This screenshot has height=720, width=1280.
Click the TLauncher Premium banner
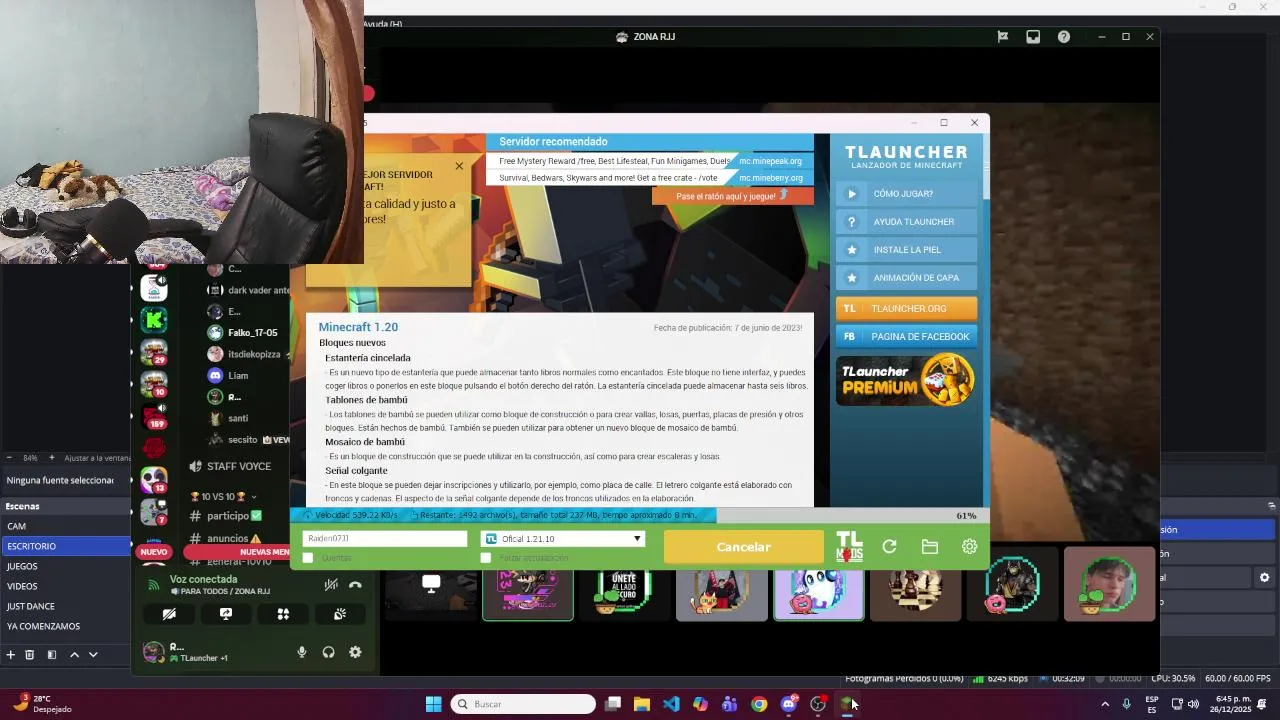point(907,380)
